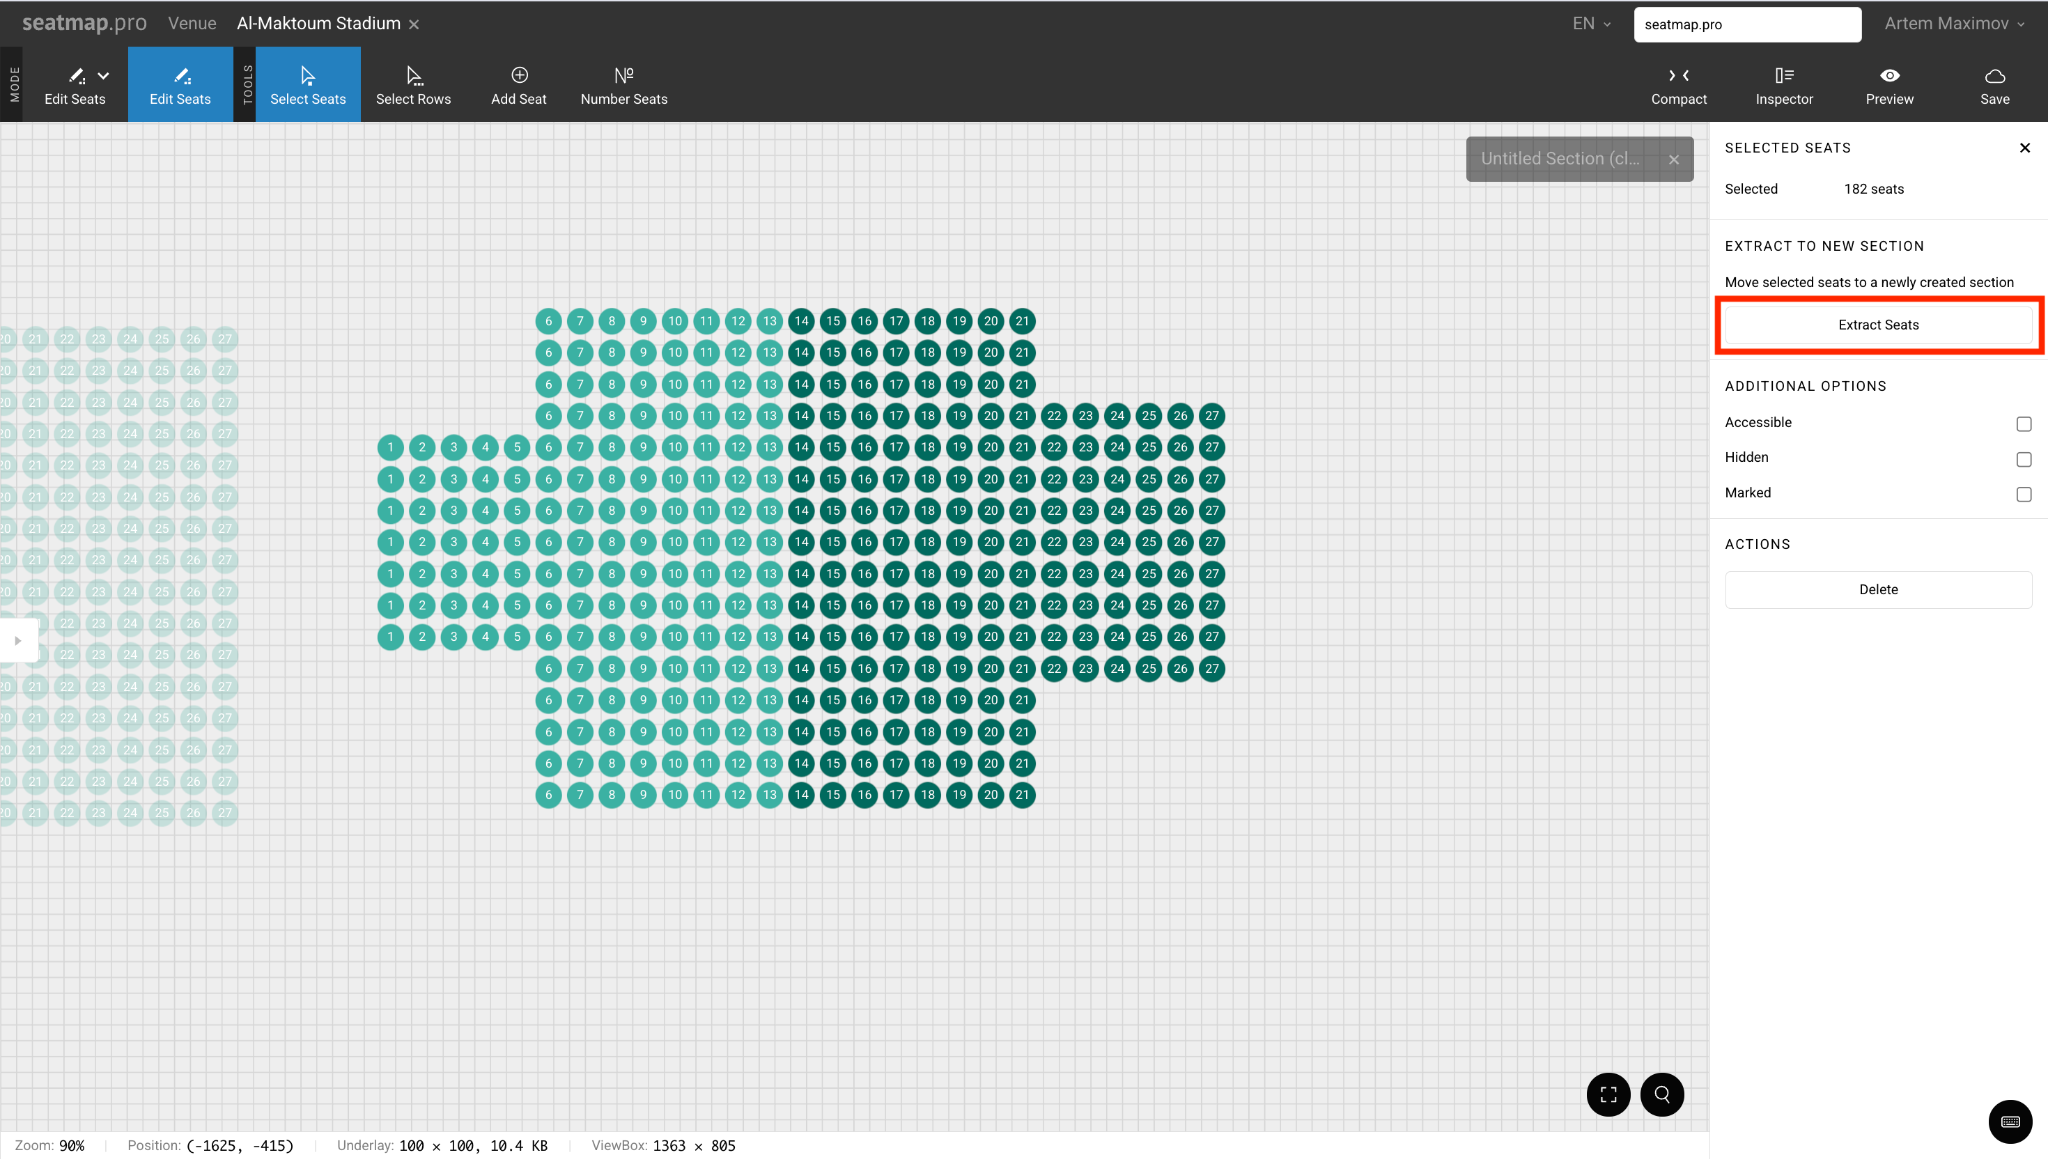Check the Hidden option
Viewport: 2048px width, 1159px height.
pos(2024,459)
